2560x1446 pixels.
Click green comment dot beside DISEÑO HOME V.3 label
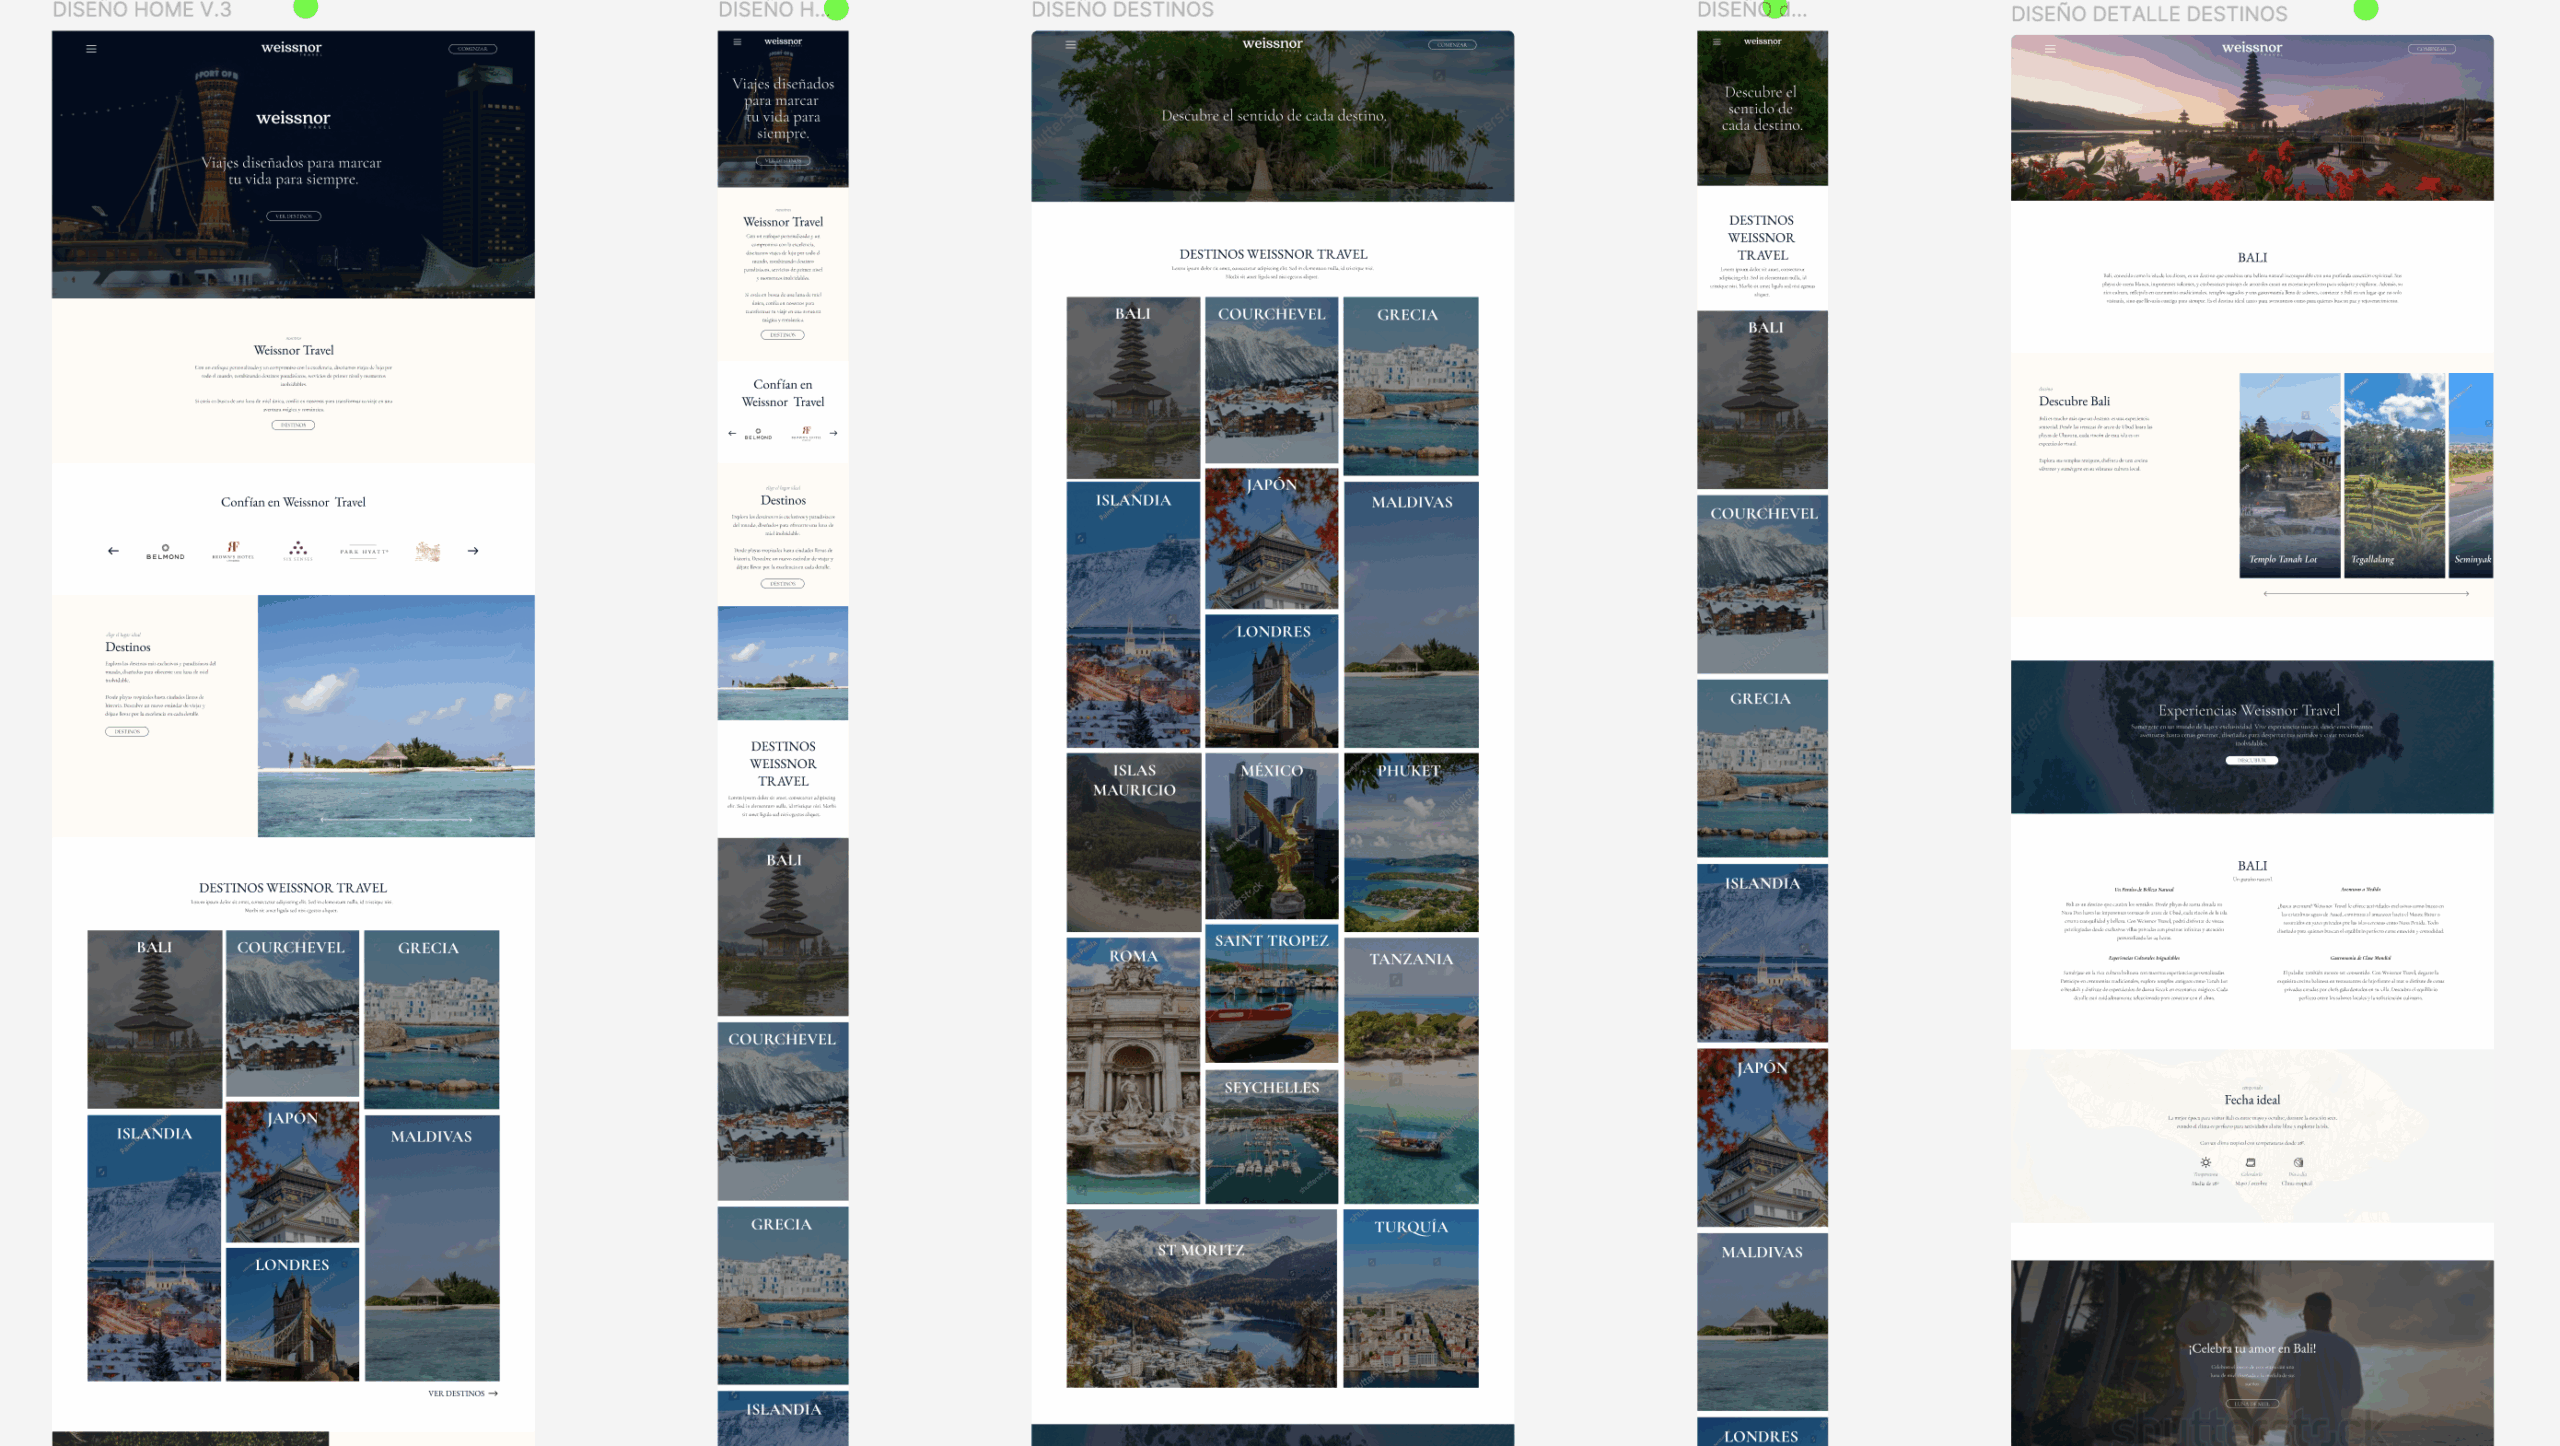pyautogui.click(x=305, y=9)
